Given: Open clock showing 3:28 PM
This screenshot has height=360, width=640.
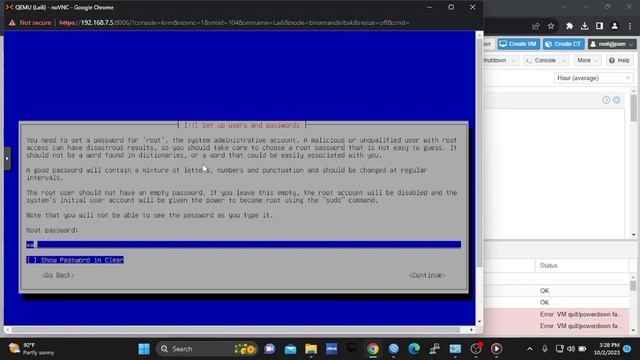Looking at the screenshot, I should (x=607, y=349).
